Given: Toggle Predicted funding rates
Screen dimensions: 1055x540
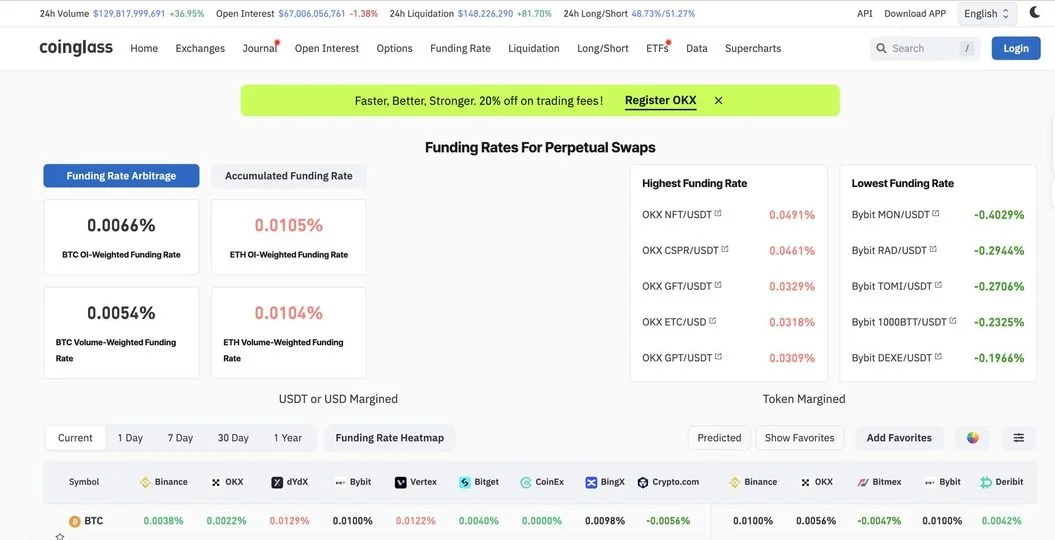Looking at the screenshot, I should [719, 438].
